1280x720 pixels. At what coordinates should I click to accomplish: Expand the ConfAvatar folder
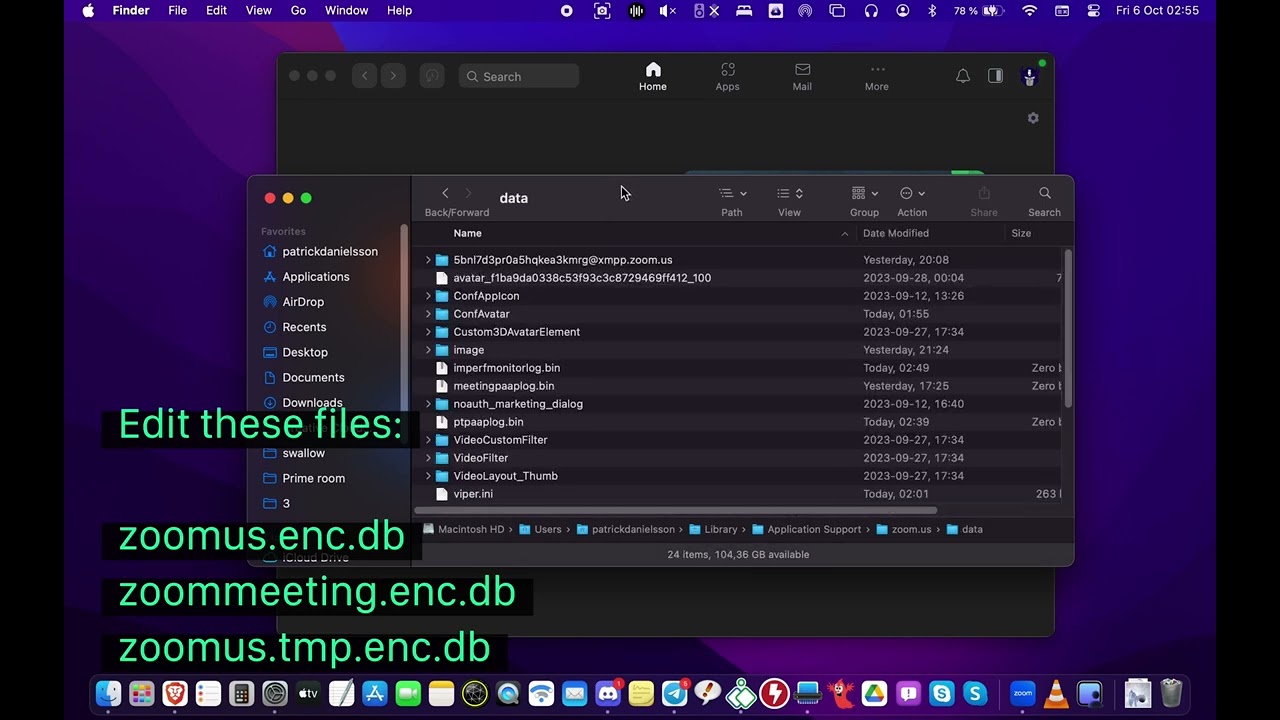tap(428, 314)
